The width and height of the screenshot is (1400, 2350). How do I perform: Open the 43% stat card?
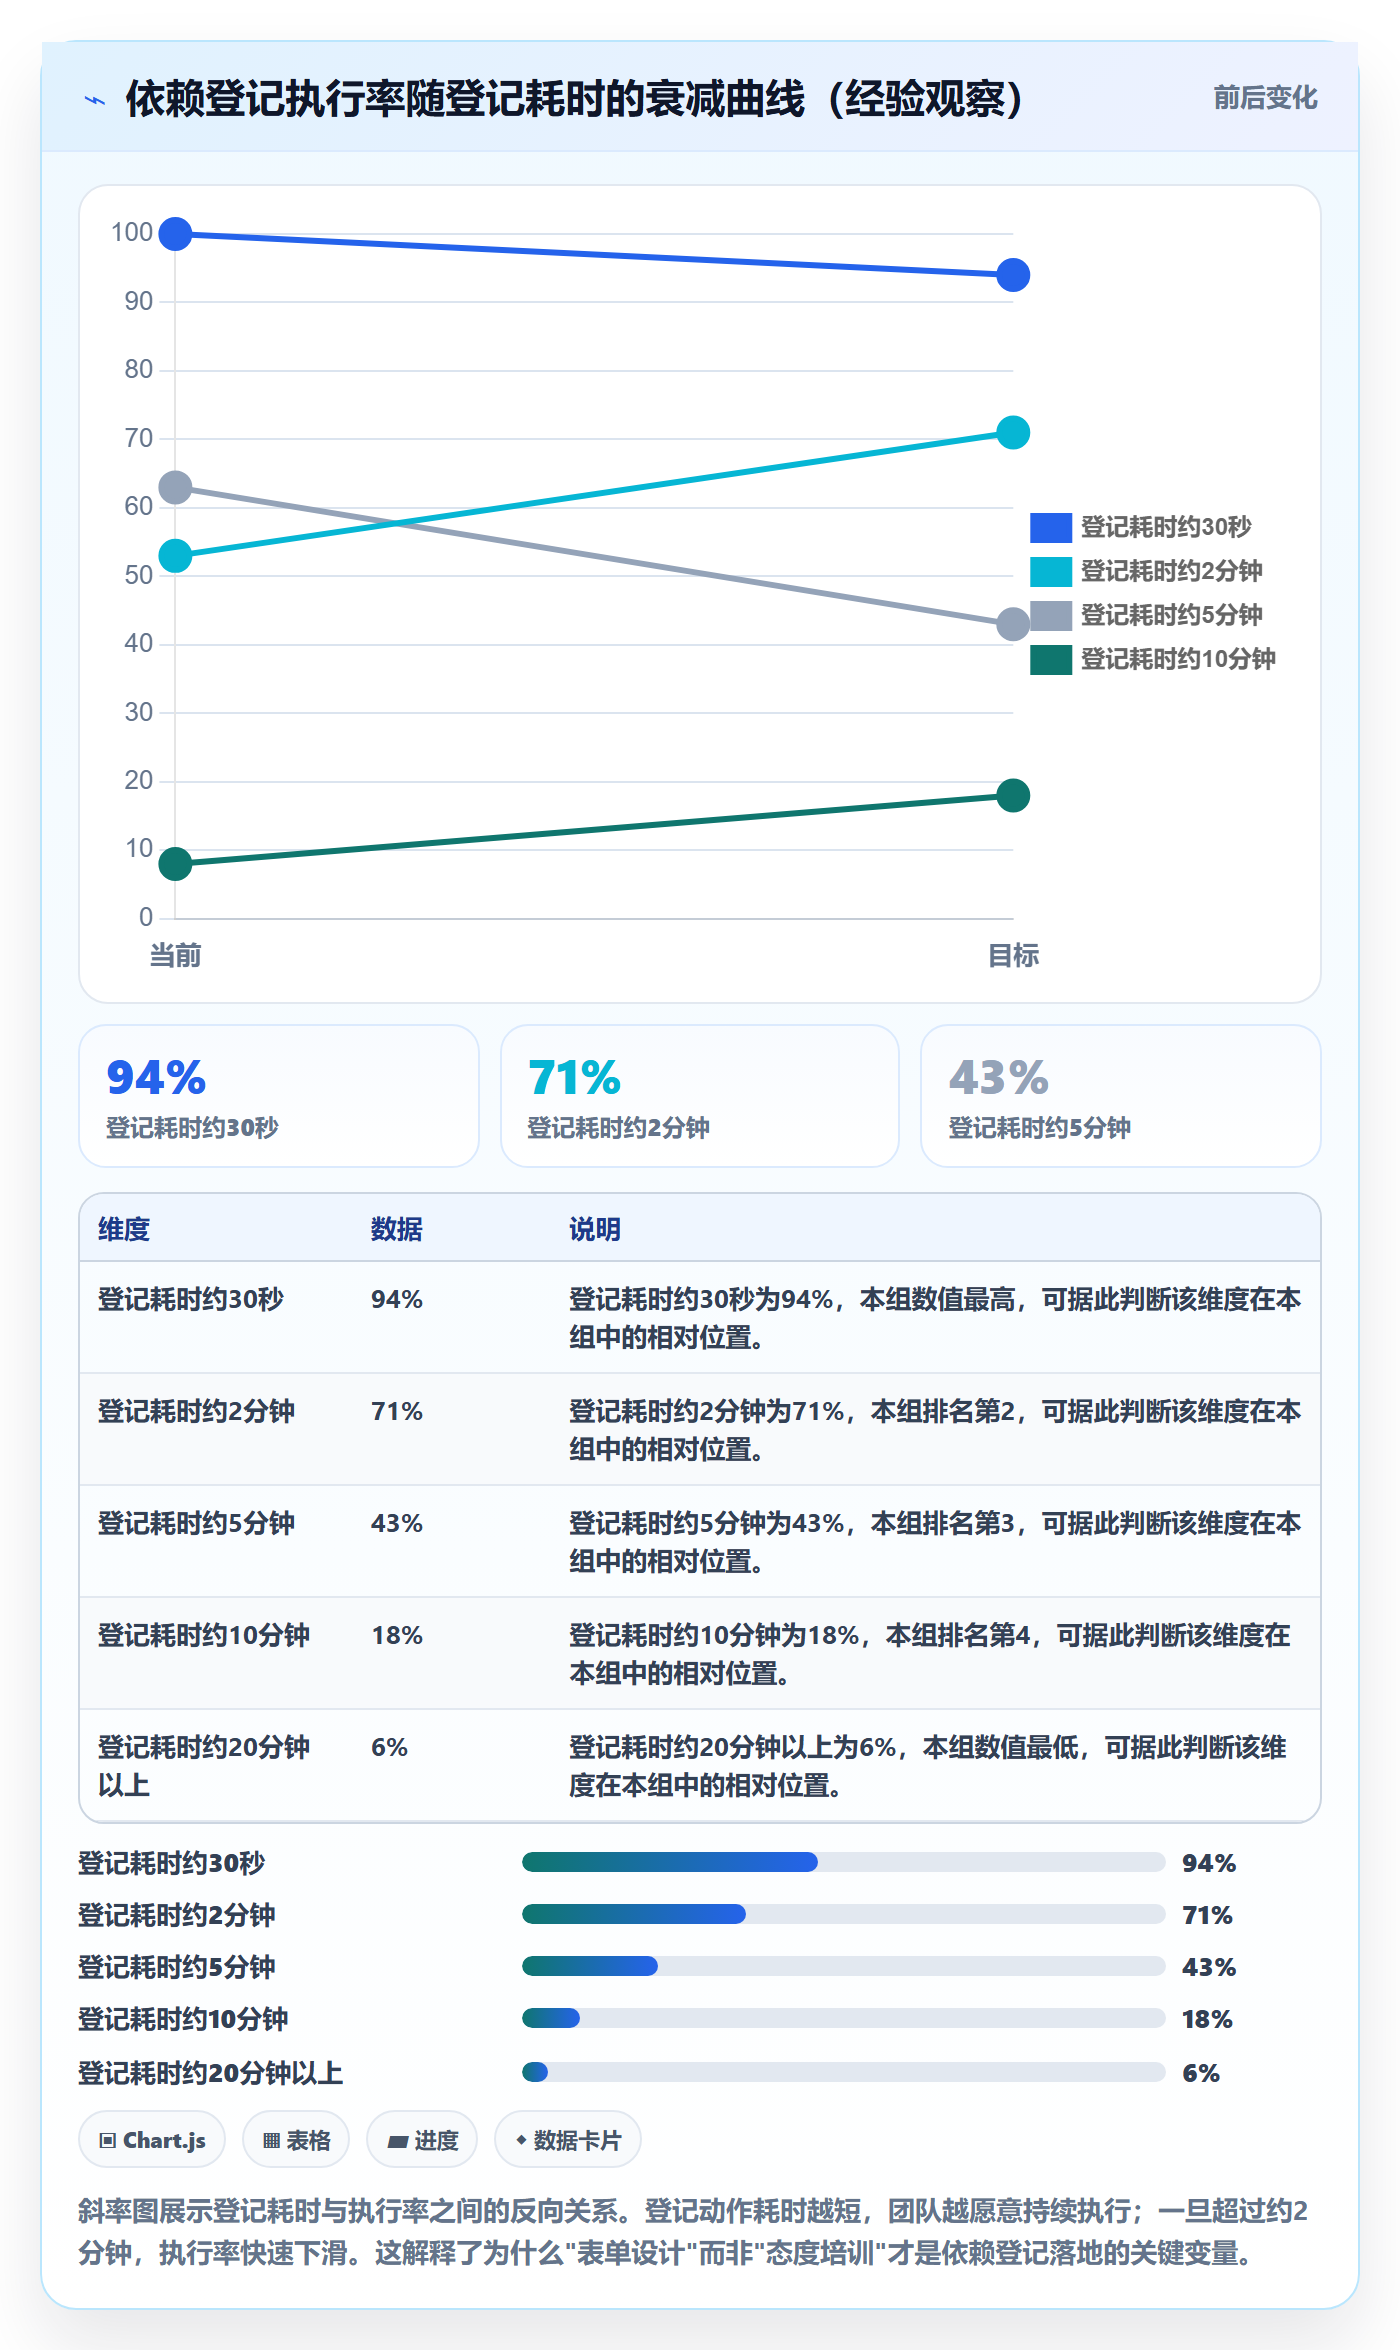point(1121,1096)
